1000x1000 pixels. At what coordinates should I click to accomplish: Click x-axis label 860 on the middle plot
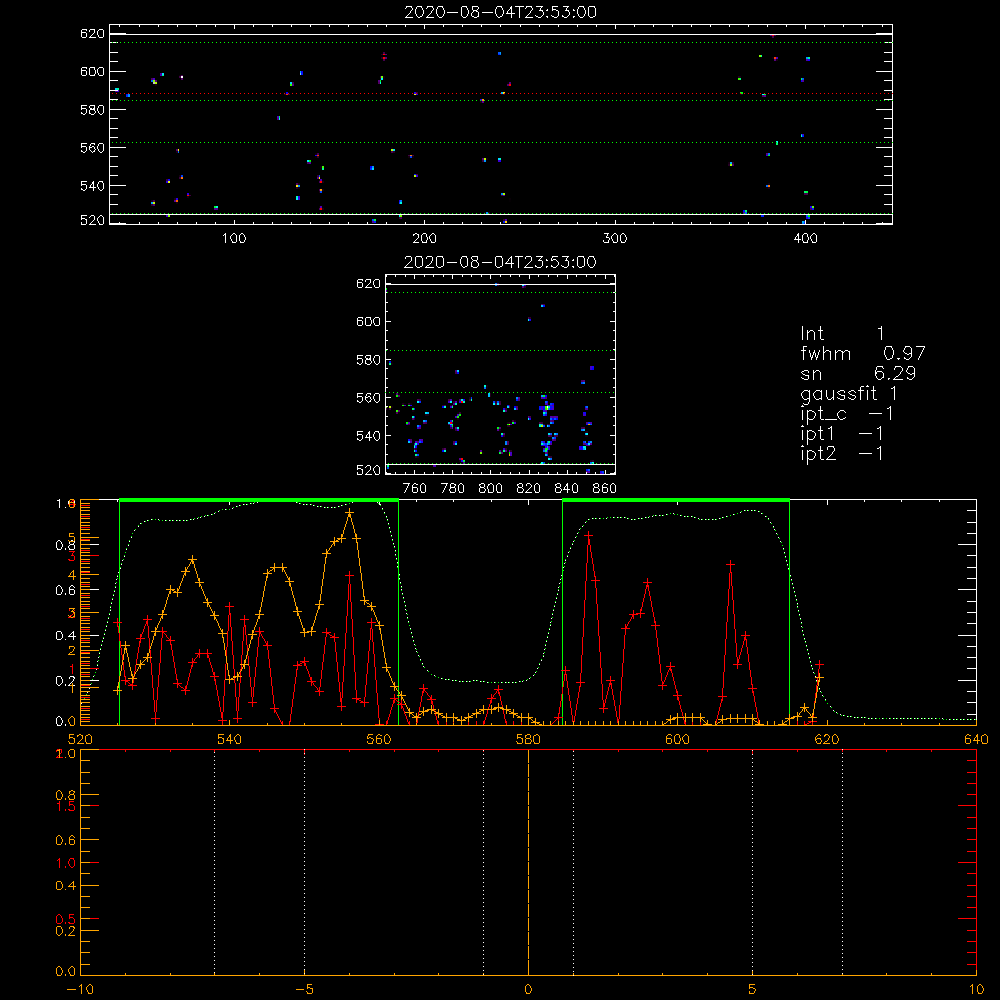point(605,489)
